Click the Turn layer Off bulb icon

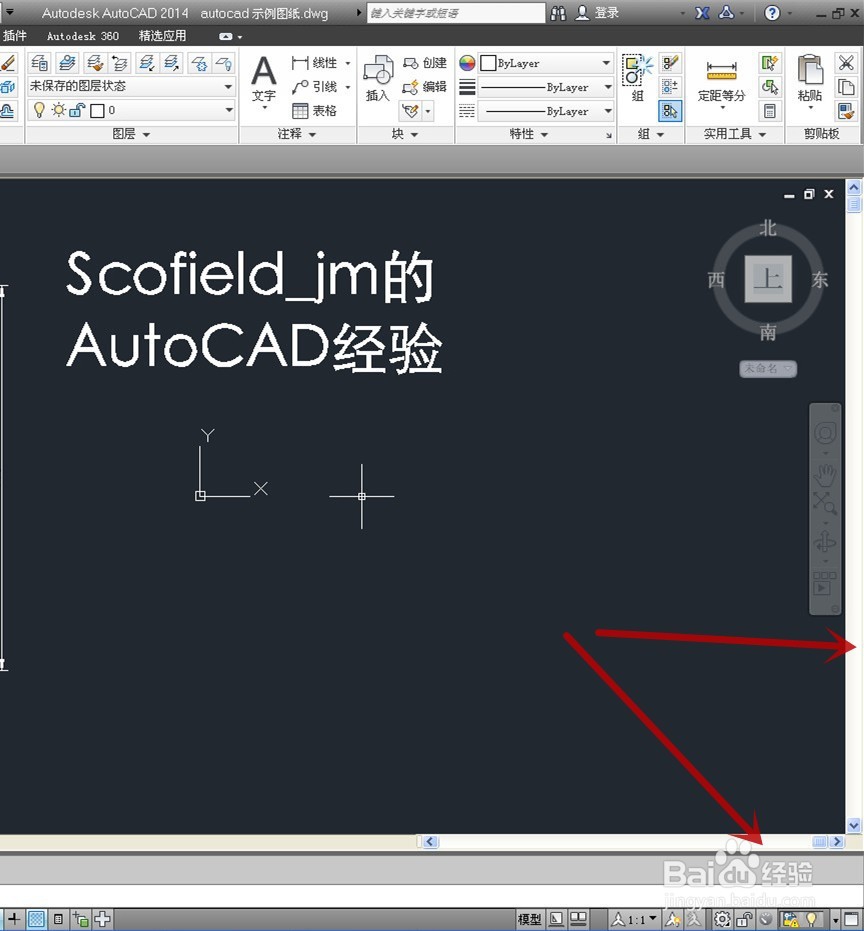[x=224, y=62]
